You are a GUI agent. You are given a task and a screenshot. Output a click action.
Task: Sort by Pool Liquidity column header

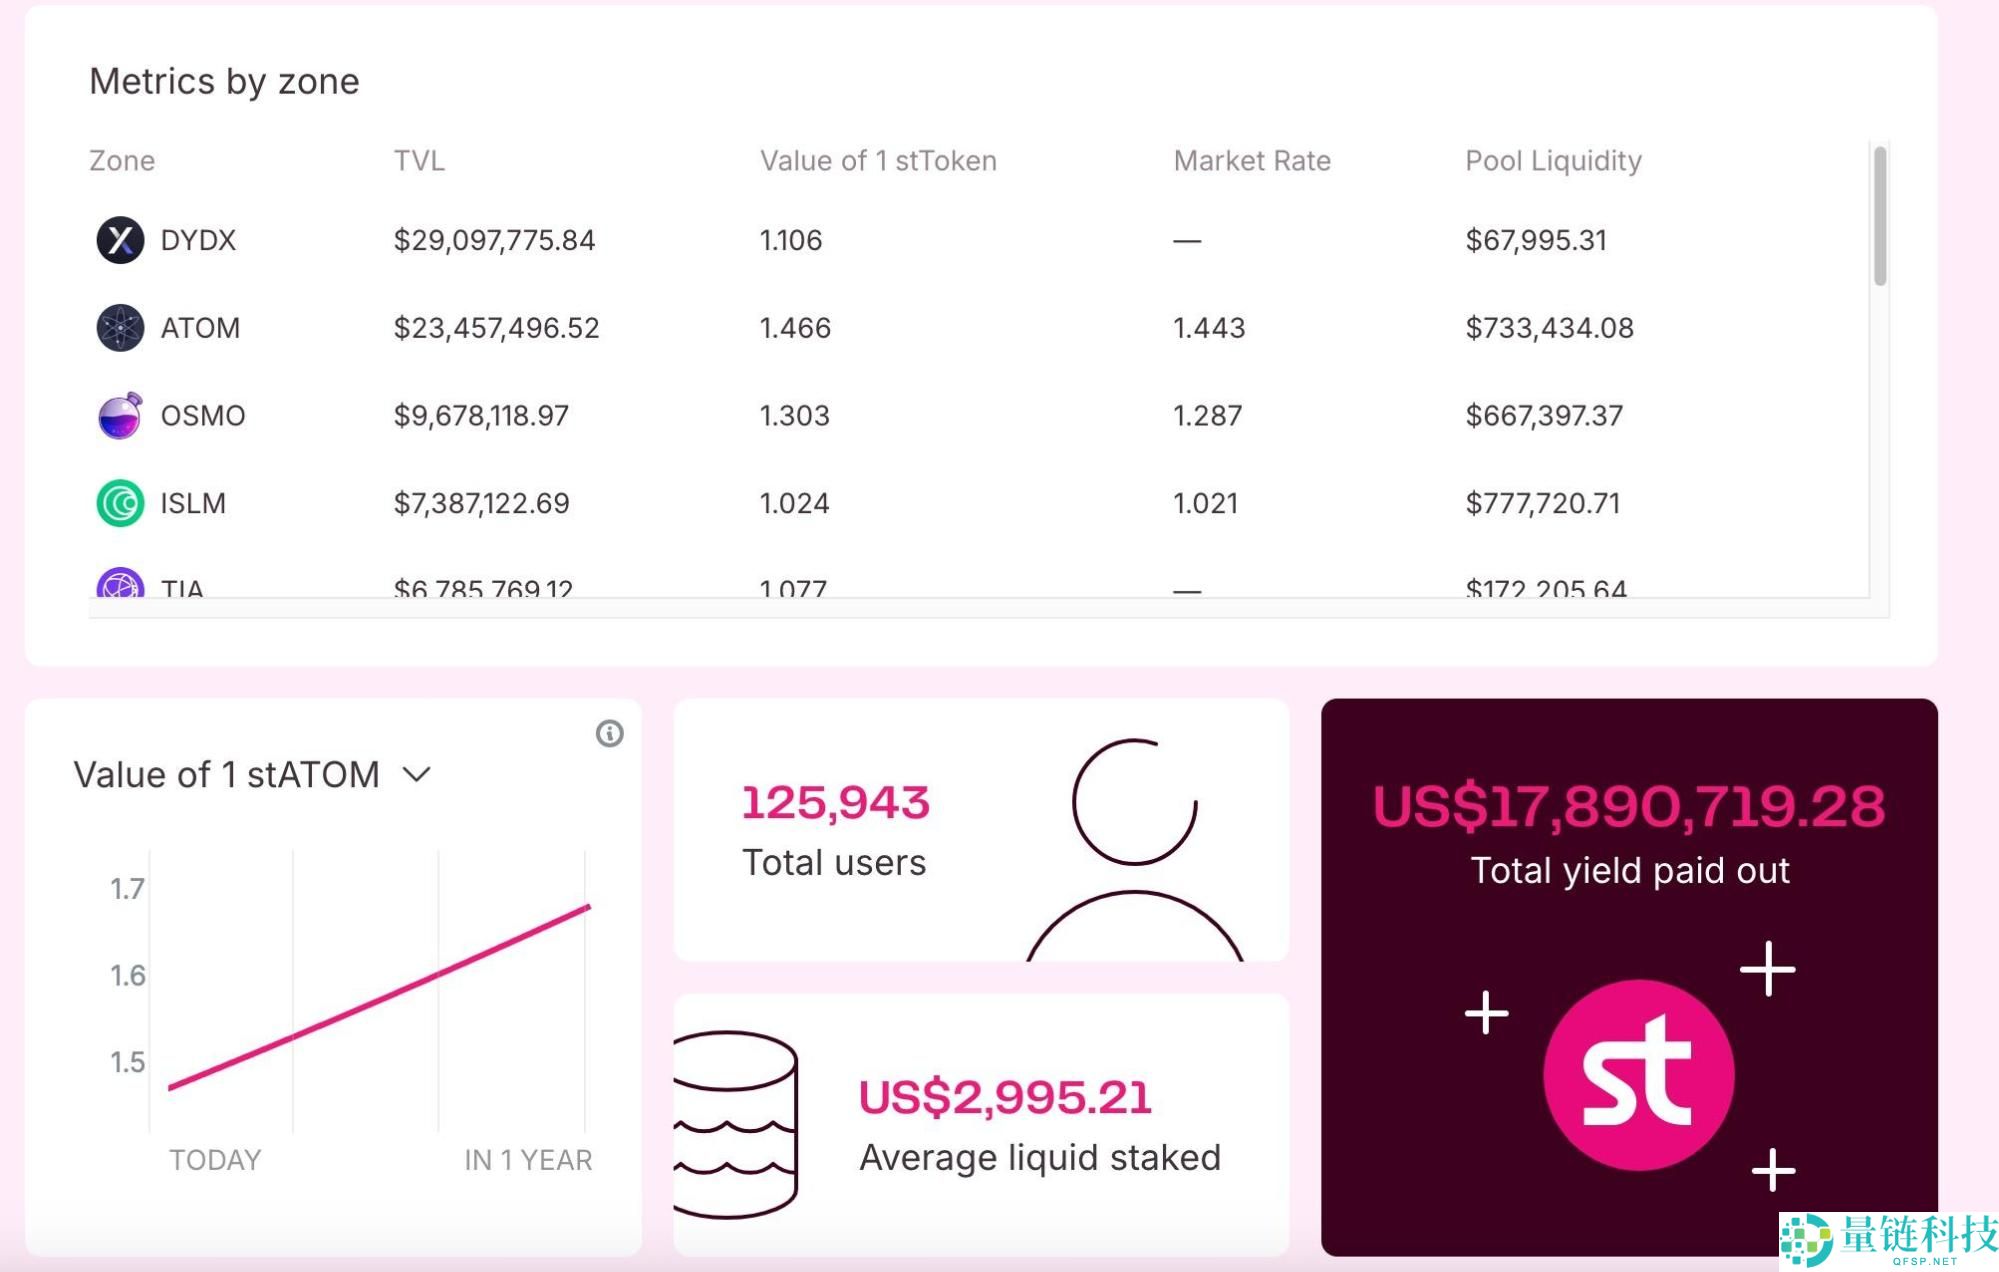(1553, 161)
